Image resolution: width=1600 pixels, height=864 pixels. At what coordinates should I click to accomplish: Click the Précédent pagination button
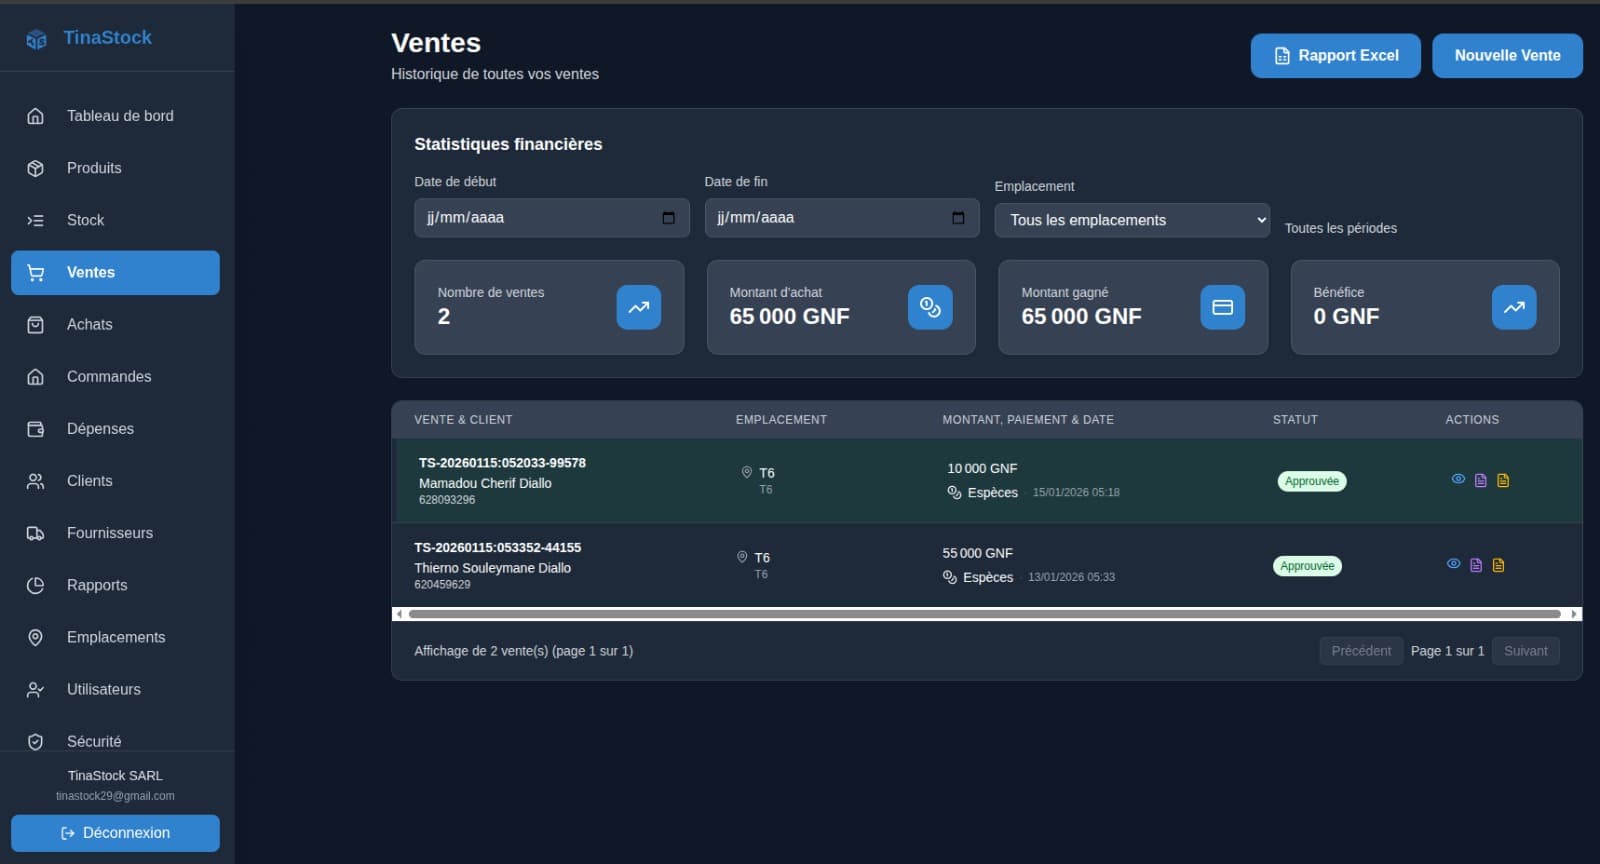click(1361, 651)
